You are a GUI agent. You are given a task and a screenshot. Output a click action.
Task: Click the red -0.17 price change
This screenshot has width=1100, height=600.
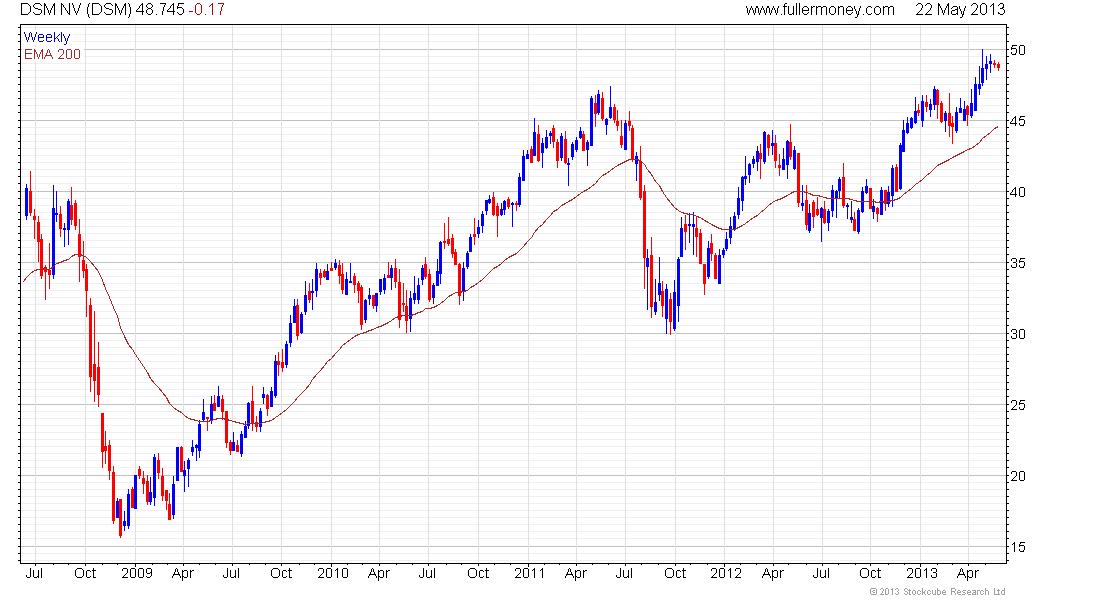pos(207,10)
